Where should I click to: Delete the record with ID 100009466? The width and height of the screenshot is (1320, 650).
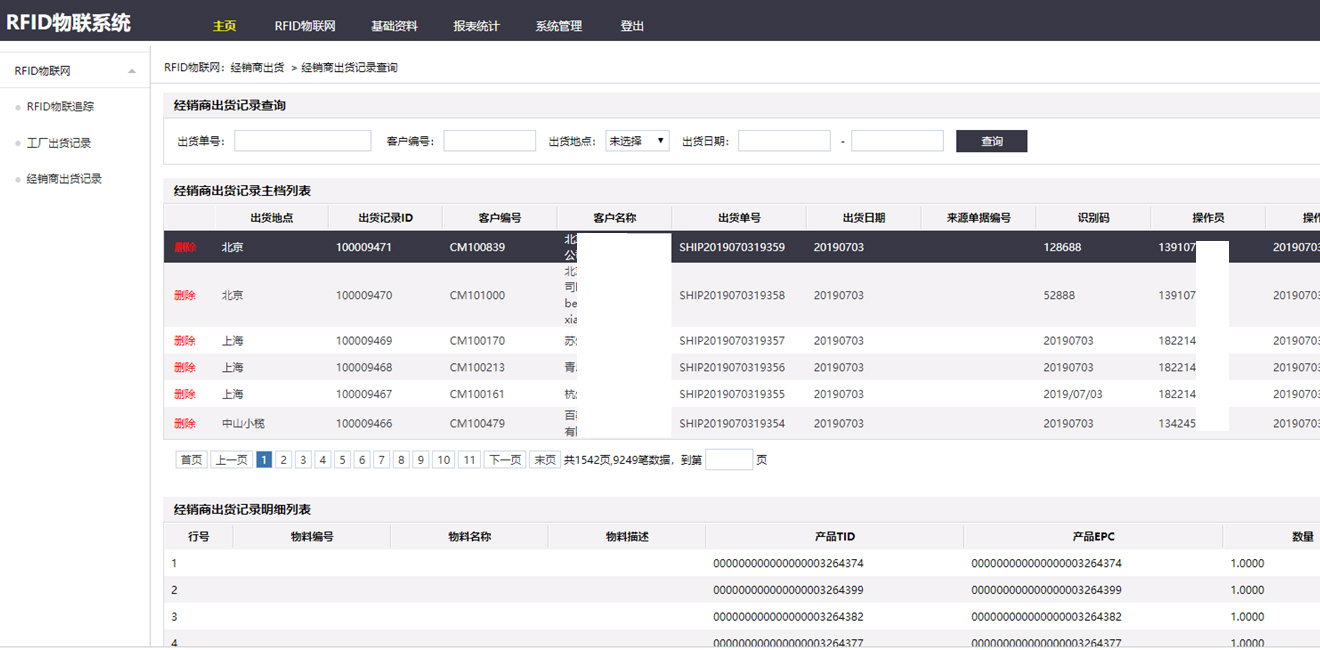pyautogui.click(x=185, y=423)
